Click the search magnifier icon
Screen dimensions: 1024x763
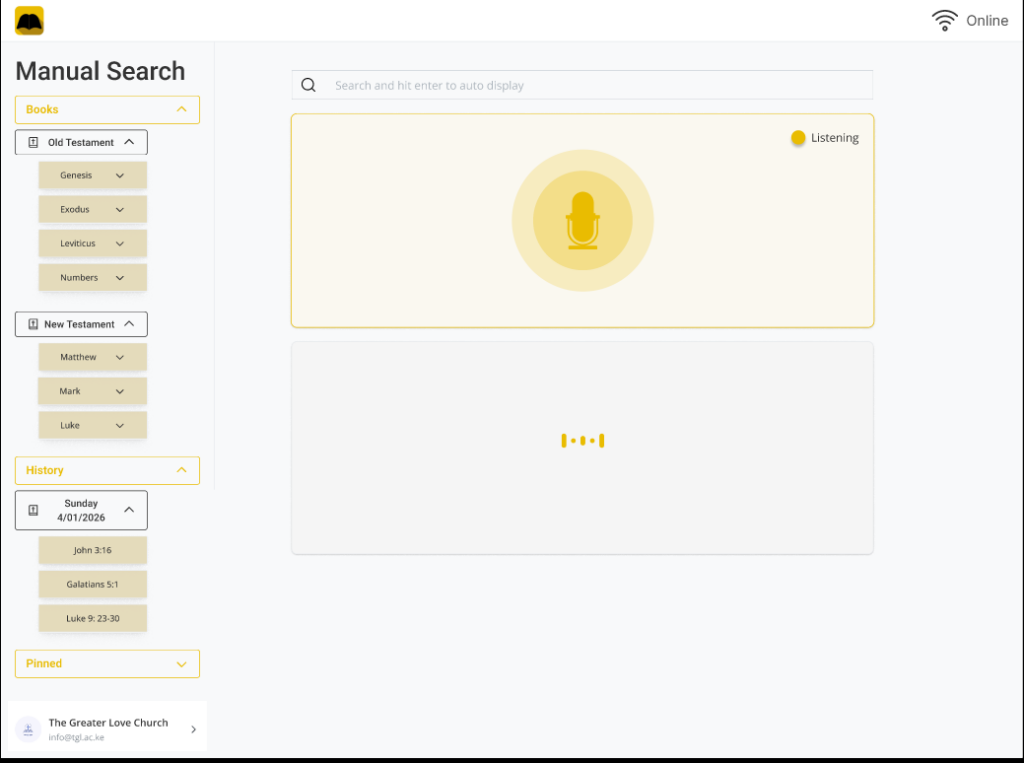click(x=308, y=85)
